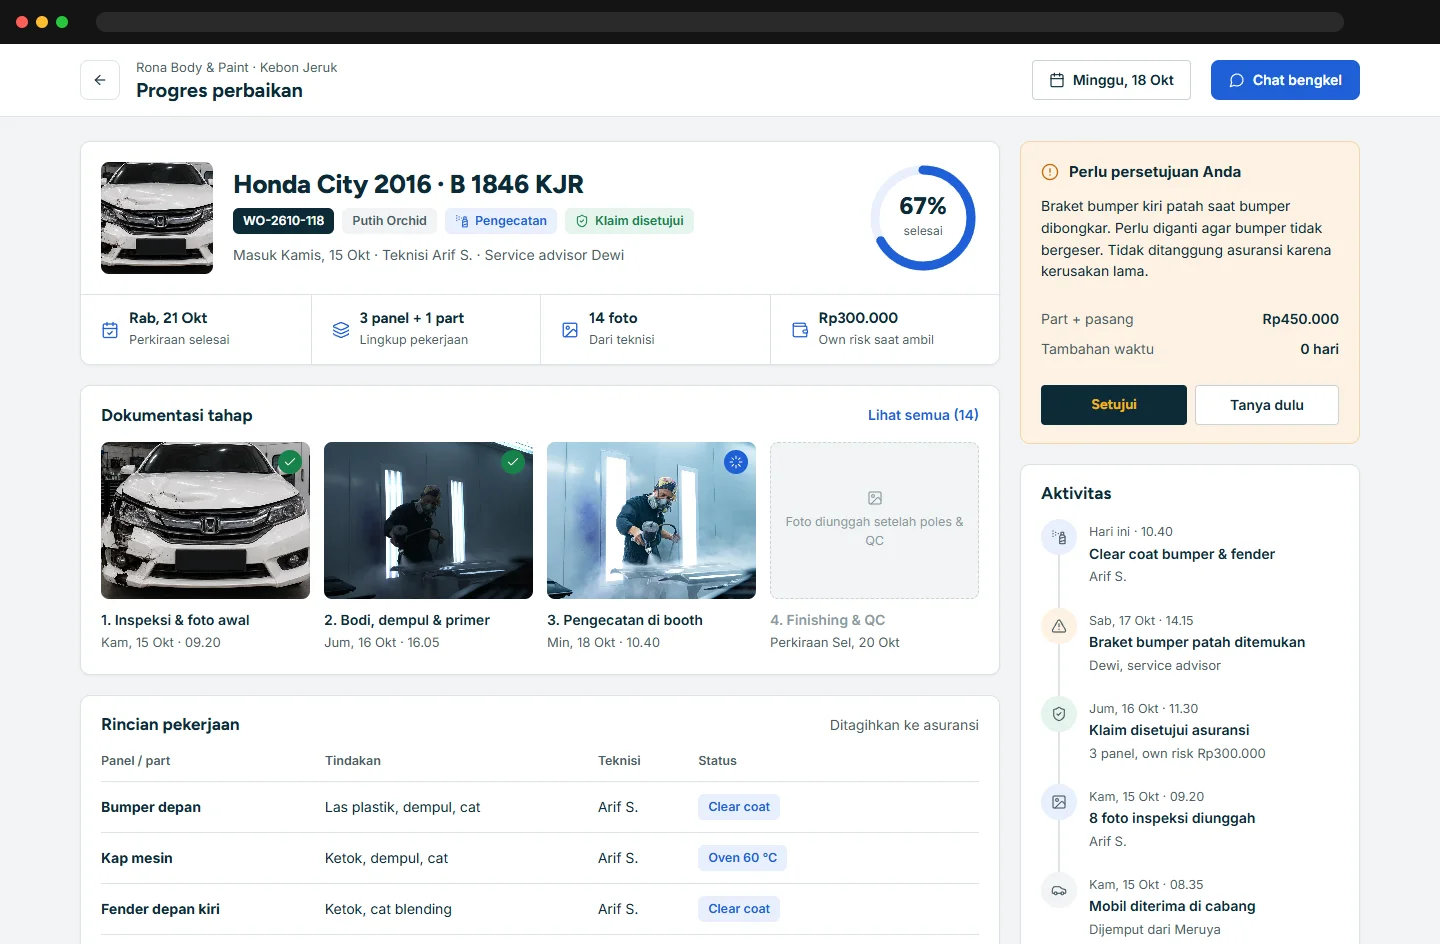Click the 67% selesai progress ring

click(x=923, y=218)
